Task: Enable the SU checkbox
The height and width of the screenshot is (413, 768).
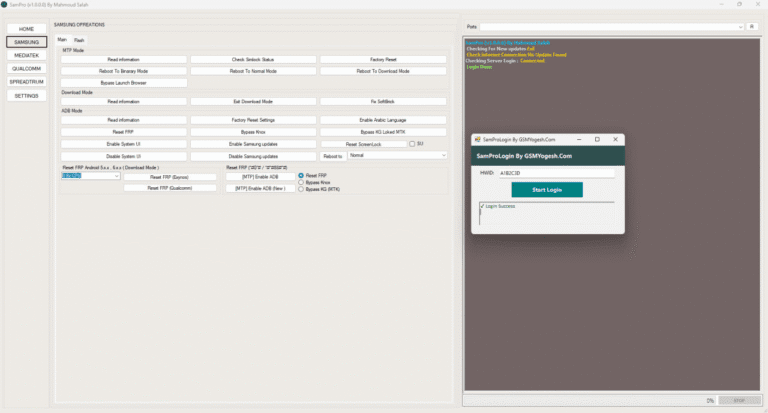Action: [x=413, y=144]
